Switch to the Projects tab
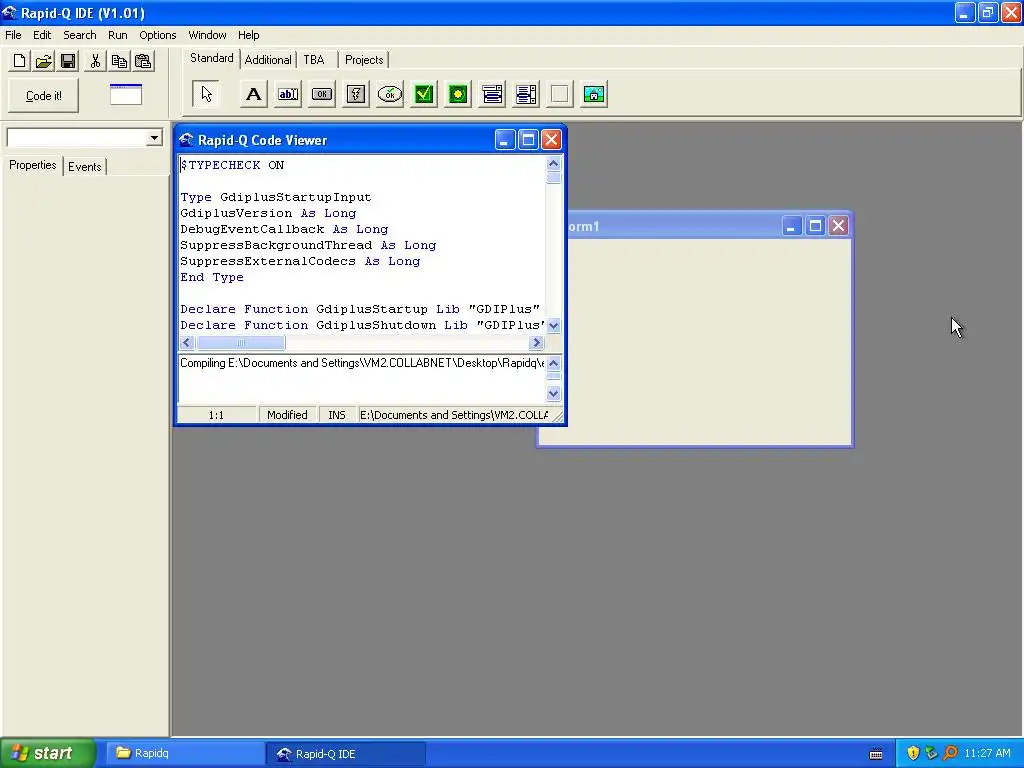This screenshot has height=768, width=1024. [x=364, y=59]
